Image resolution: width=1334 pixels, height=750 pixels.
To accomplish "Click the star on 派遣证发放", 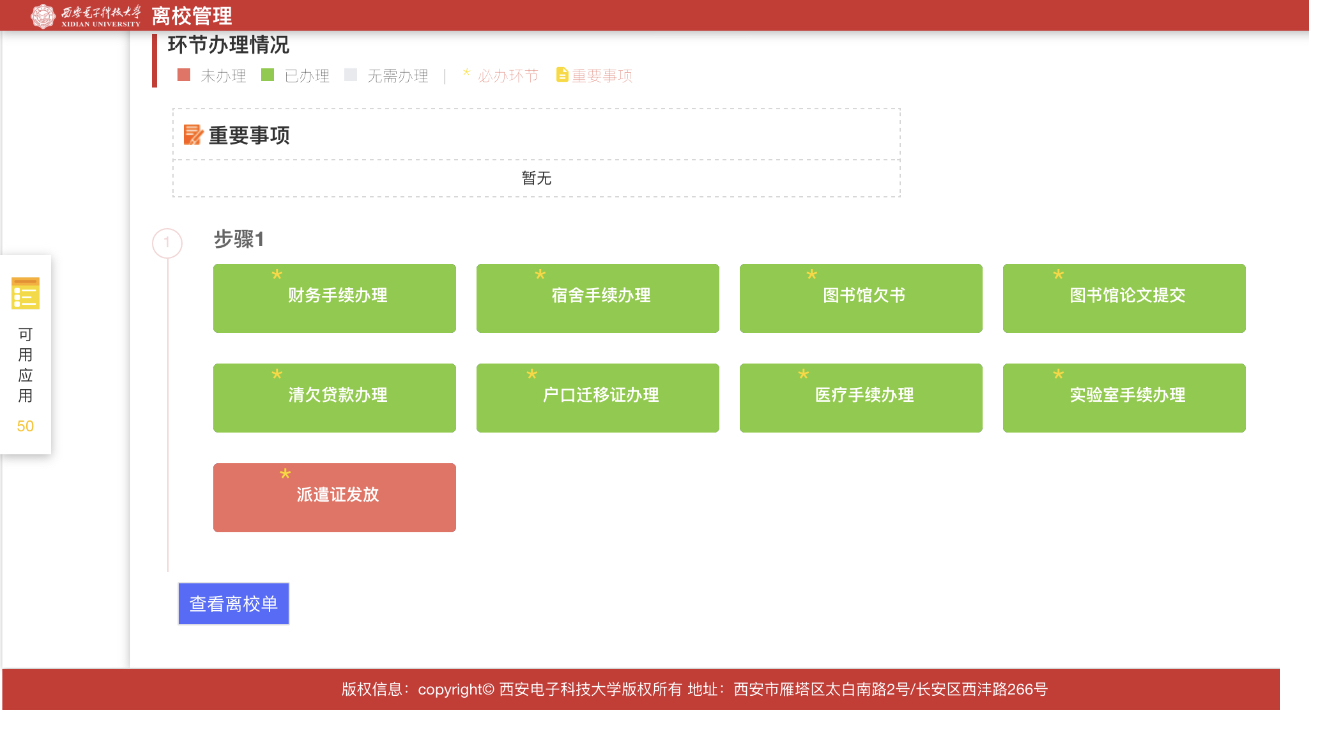I will point(285,473).
